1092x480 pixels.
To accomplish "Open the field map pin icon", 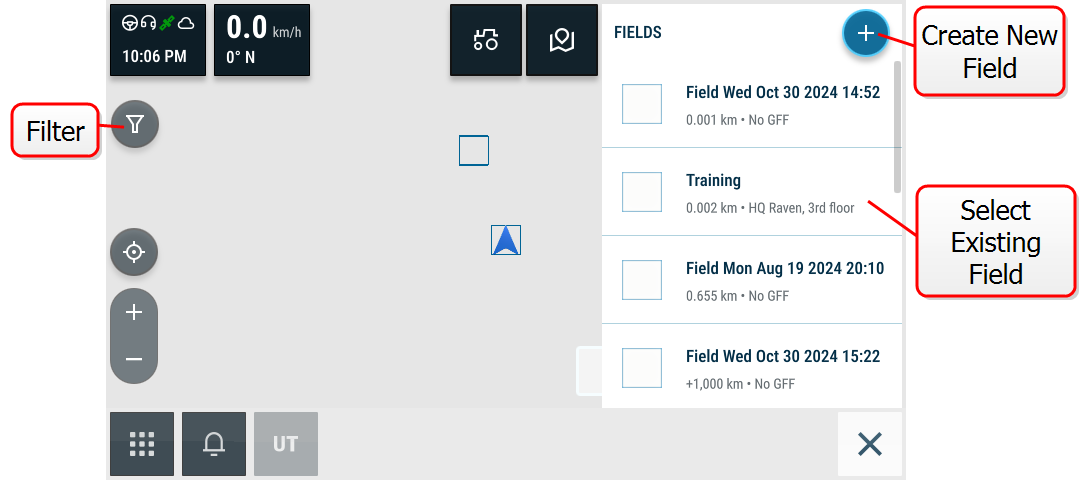I will tap(561, 40).
